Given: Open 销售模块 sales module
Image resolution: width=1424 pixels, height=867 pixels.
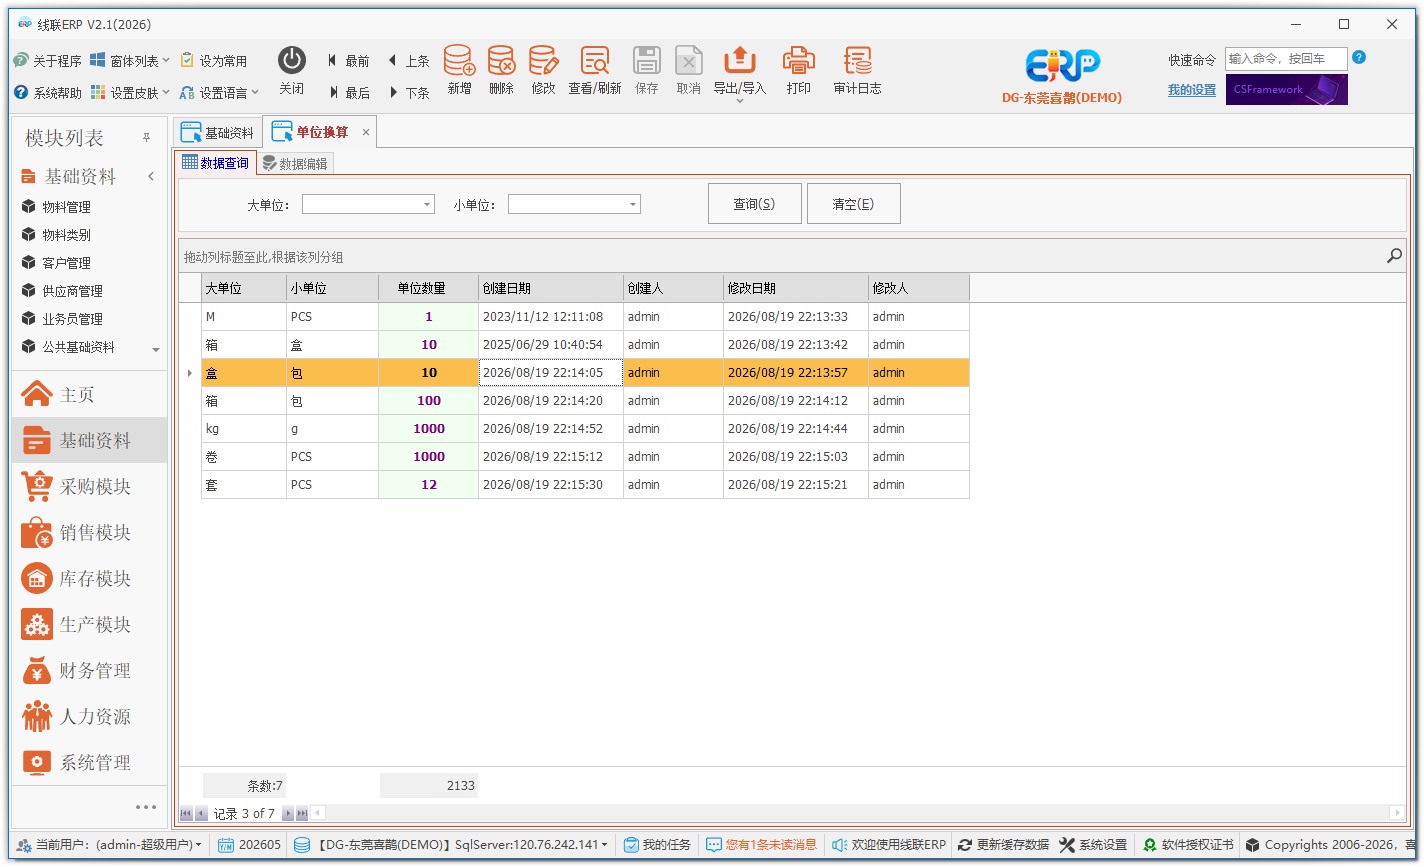Looking at the screenshot, I should (x=89, y=533).
